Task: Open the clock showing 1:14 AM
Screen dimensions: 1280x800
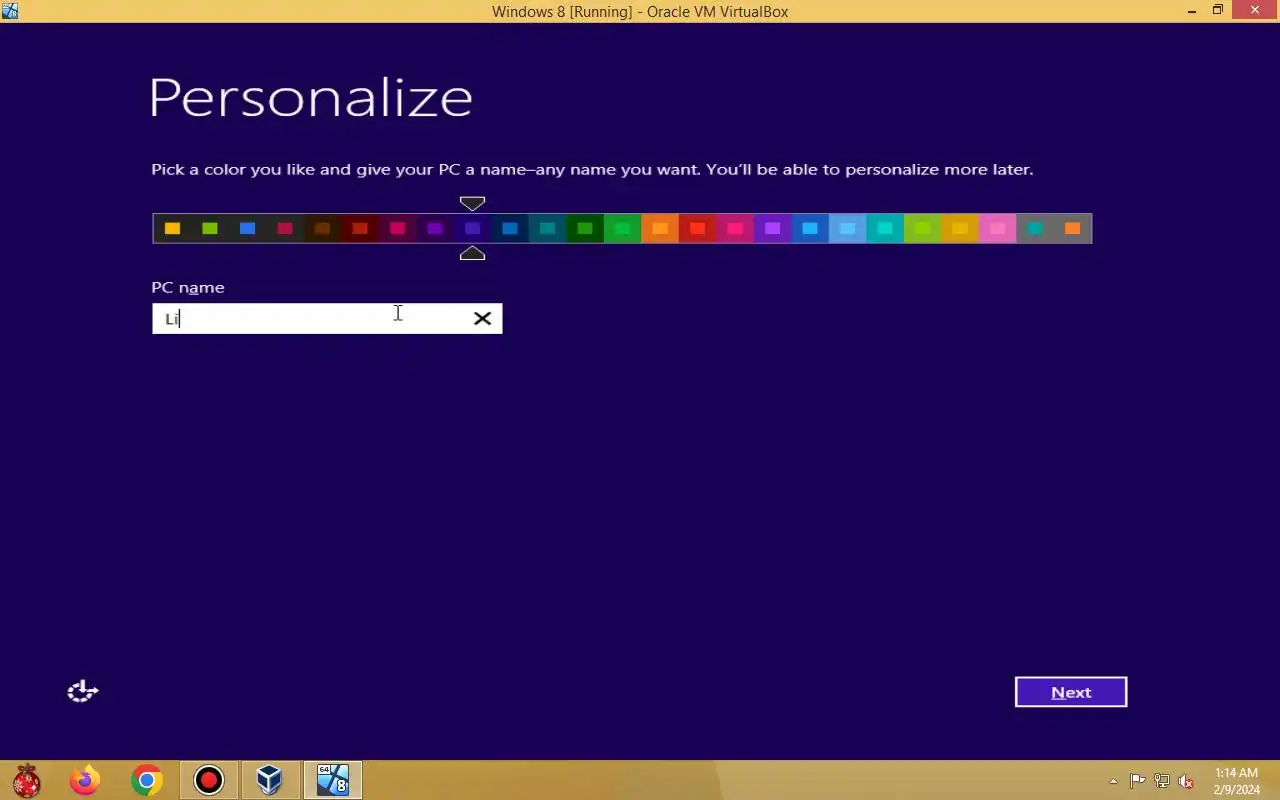Action: [1236, 781]
